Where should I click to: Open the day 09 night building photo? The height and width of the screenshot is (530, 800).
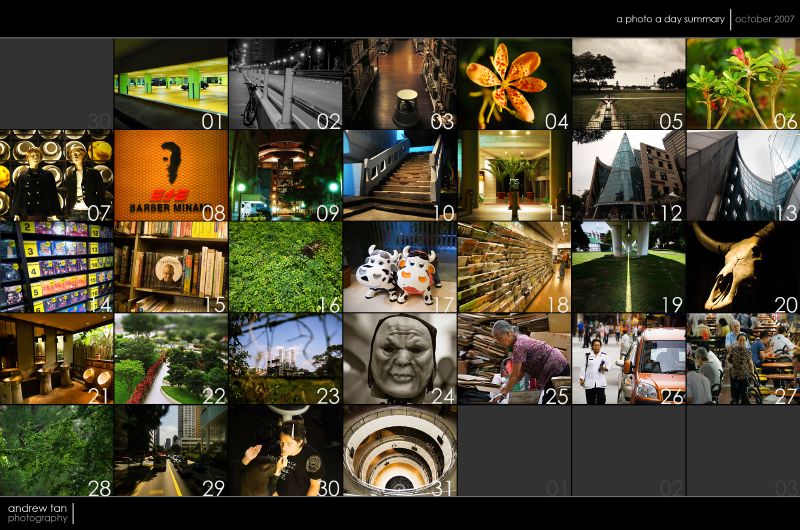(x=286, y=175)
